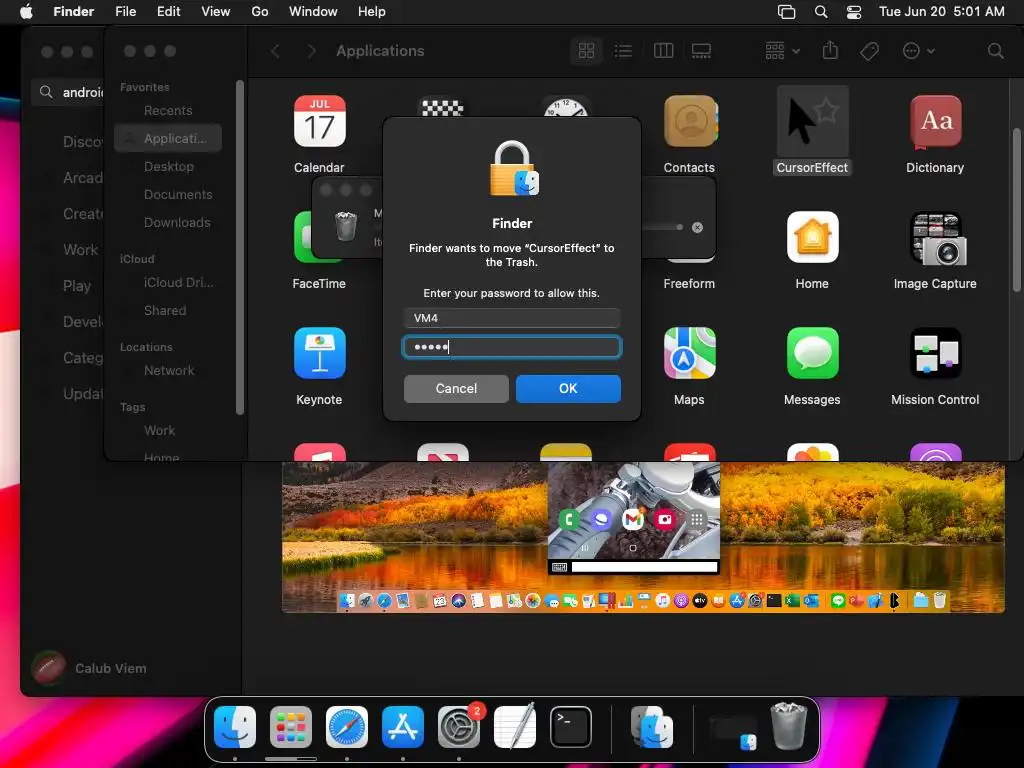
Task: Click OK in the Finder password dialog
Action: tap(568, 389)
